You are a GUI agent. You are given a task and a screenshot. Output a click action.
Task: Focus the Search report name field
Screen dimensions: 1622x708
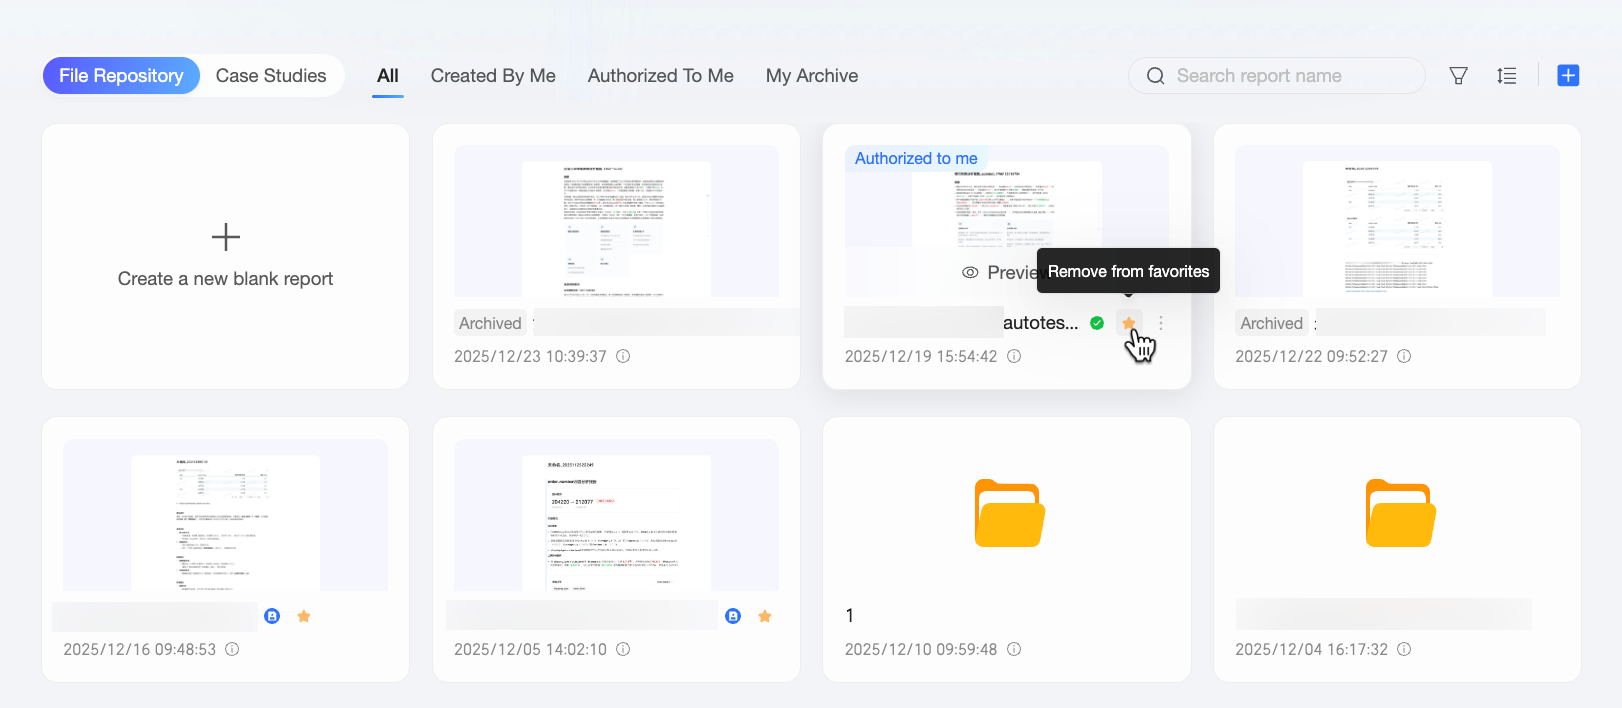coord(1277,76)
